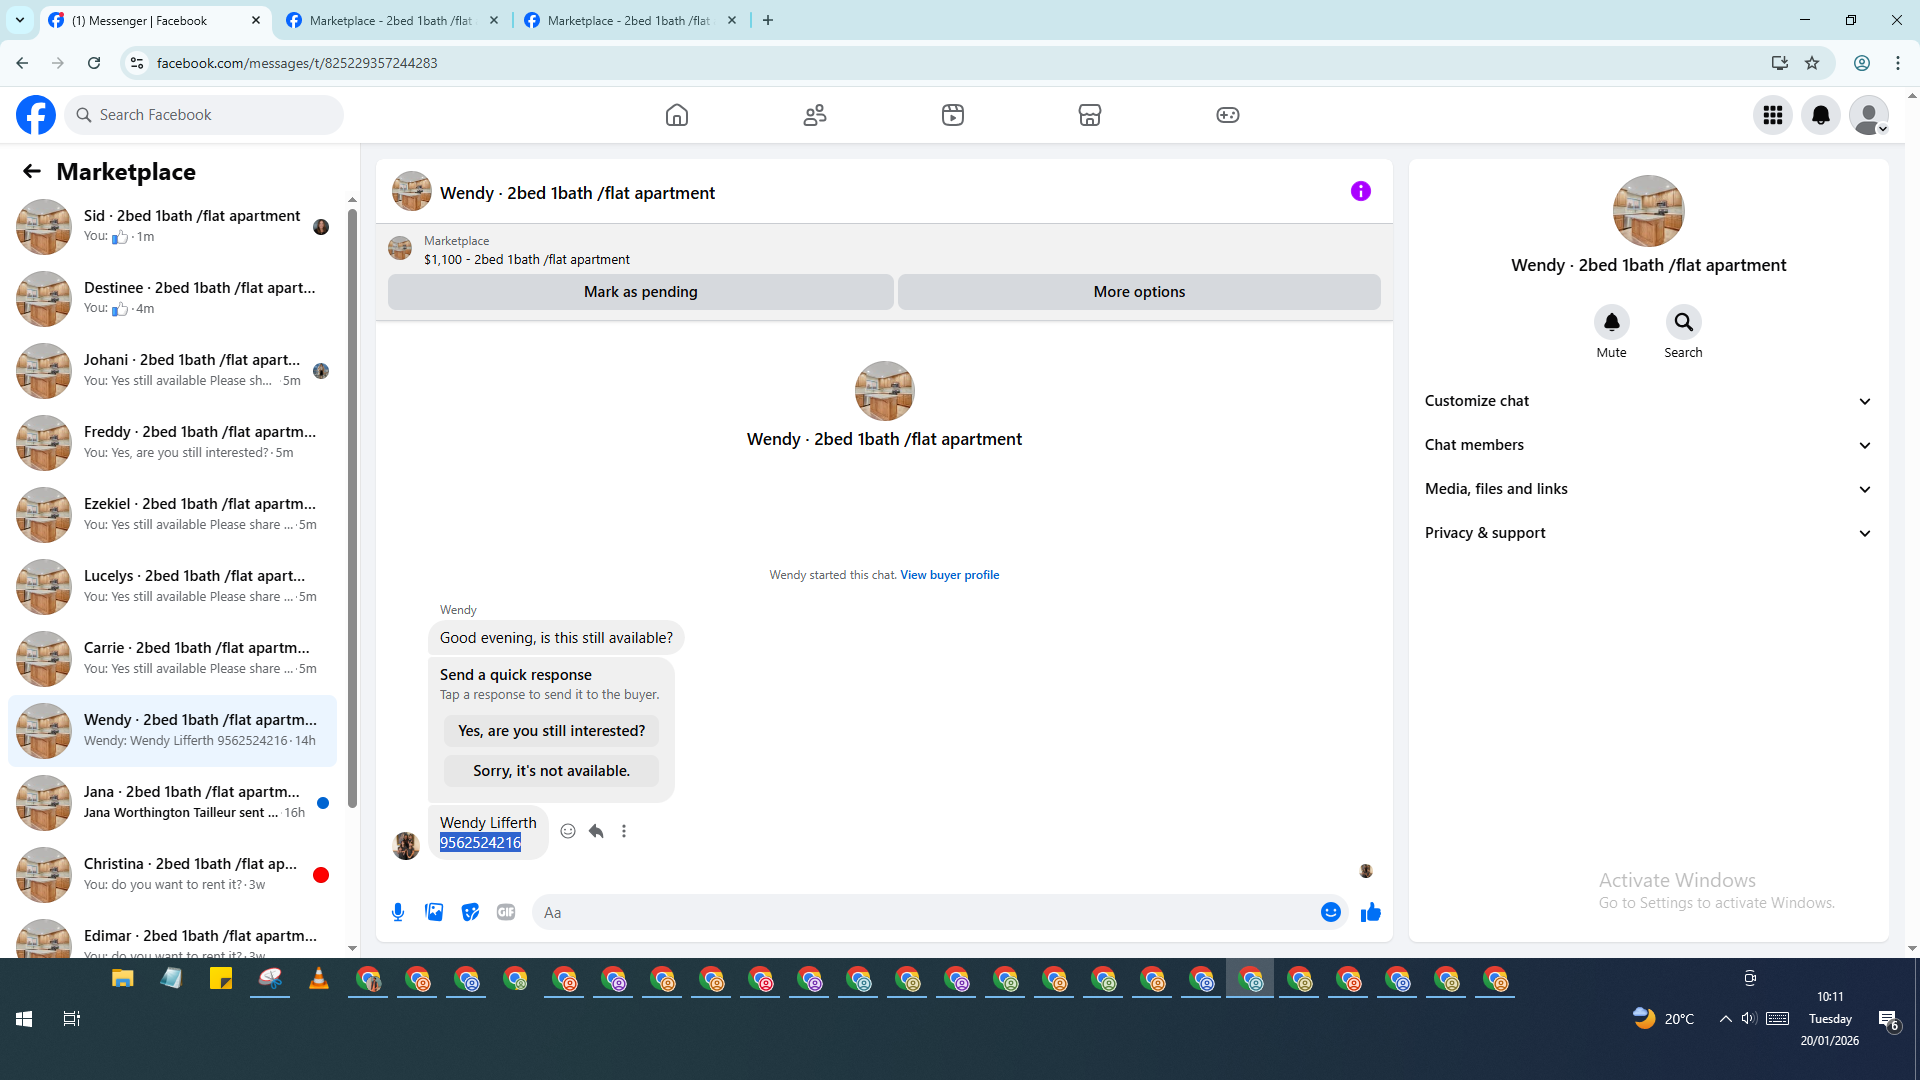Image resolution: width=1920 pixels, height=1080 pixels.
Task: Open Lucelys's 2bed 1bath conversation
Action: [172, 587]
